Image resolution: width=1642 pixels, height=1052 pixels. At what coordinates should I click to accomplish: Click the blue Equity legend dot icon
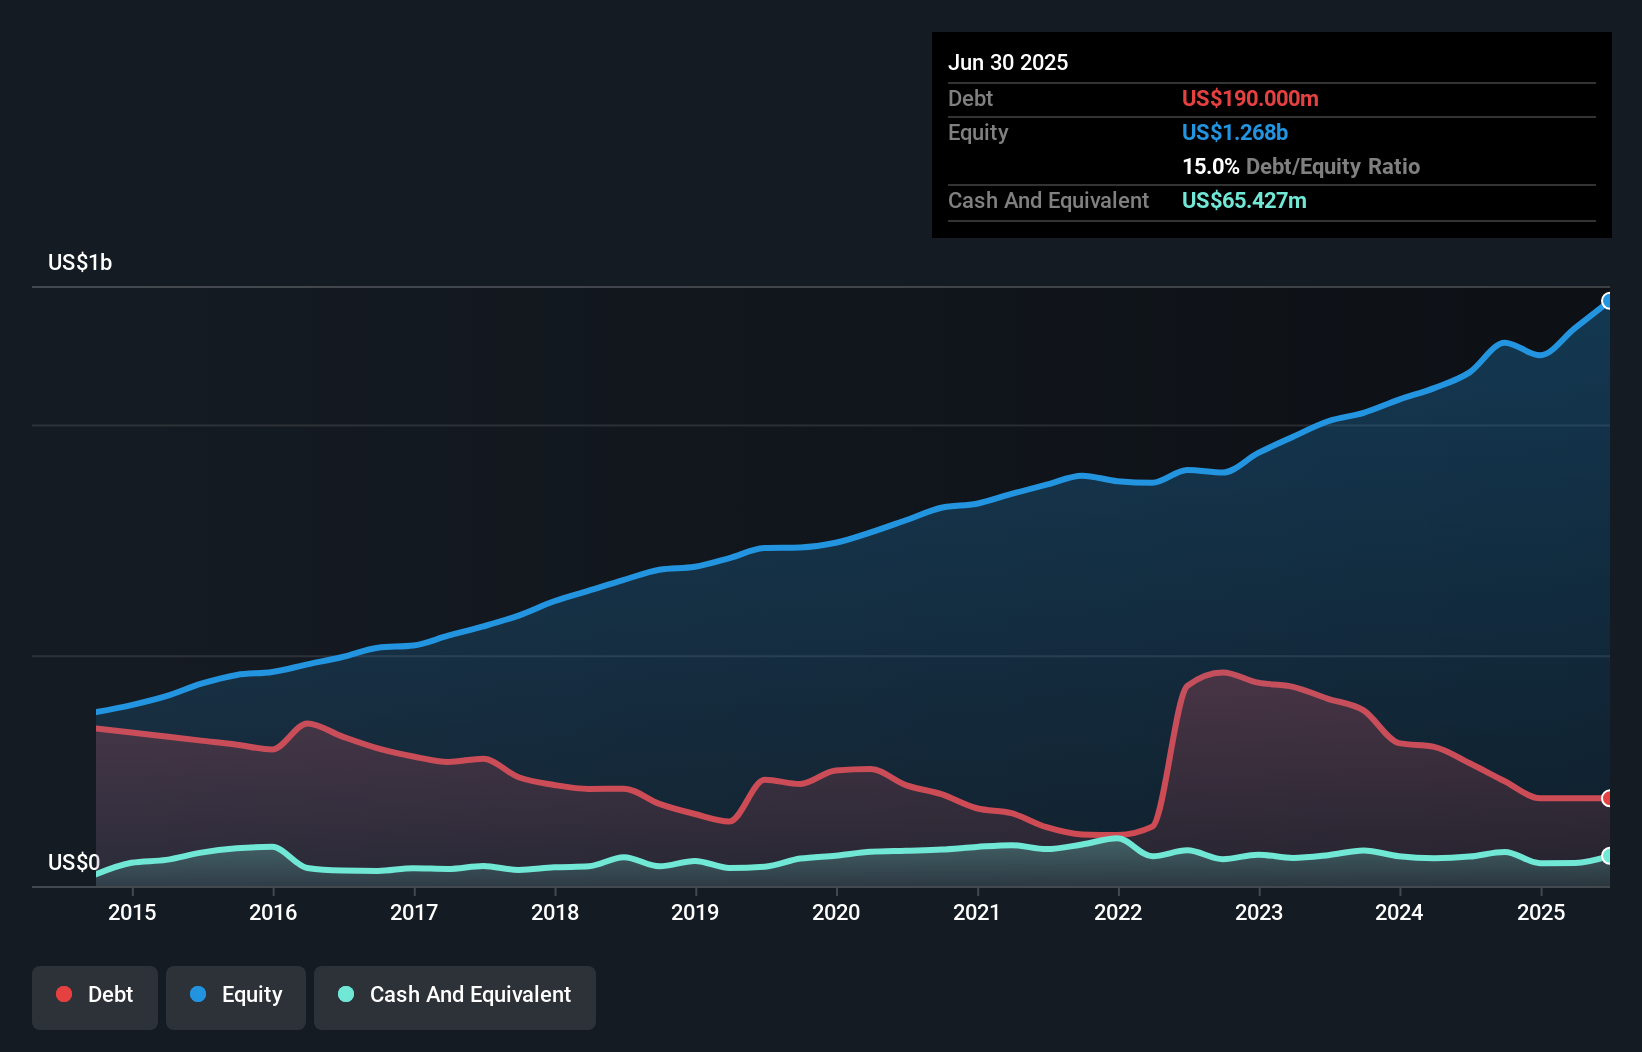tap(198, 994)
